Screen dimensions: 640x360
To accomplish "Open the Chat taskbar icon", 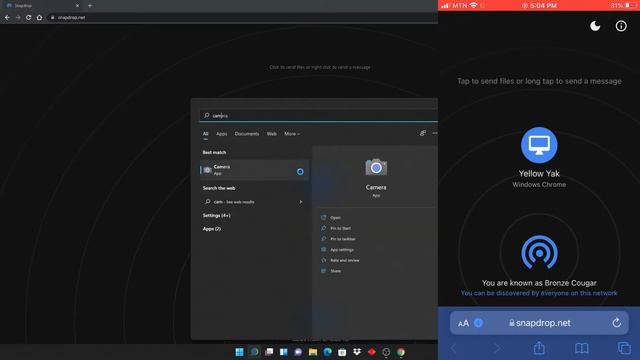I will pyautogui.click(x=298, y=352).
